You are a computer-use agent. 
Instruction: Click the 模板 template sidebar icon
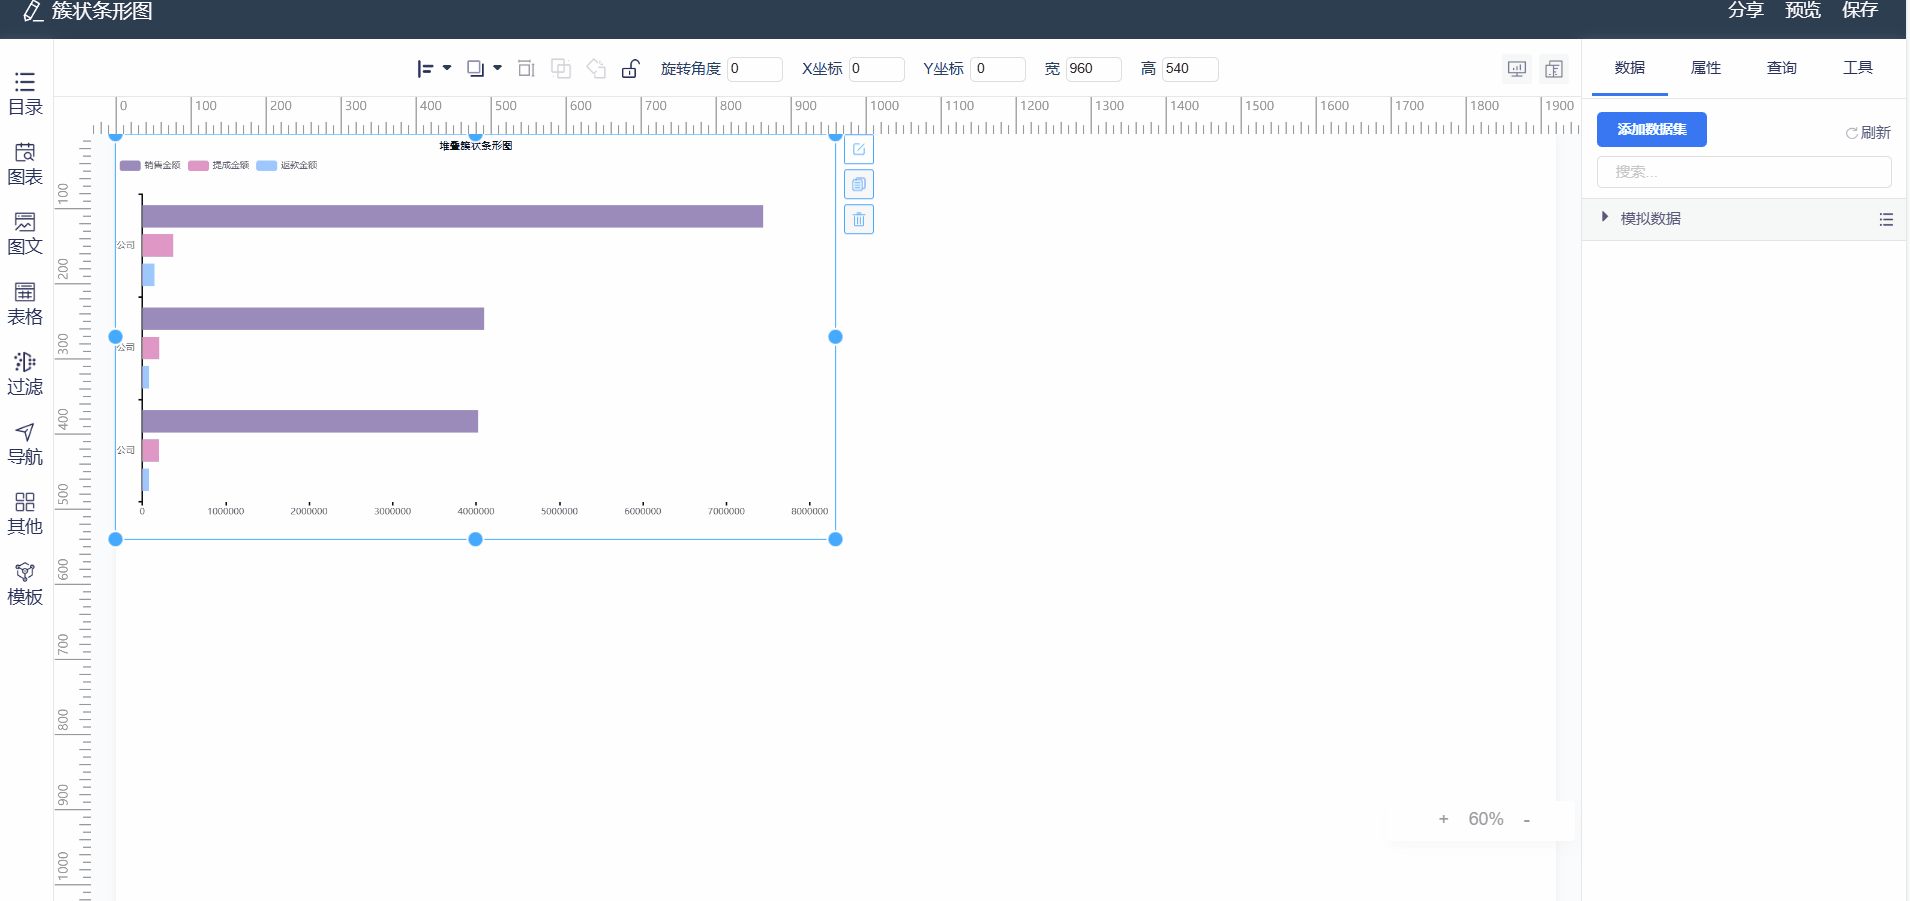pyautogui.click(x=25, y=584)
